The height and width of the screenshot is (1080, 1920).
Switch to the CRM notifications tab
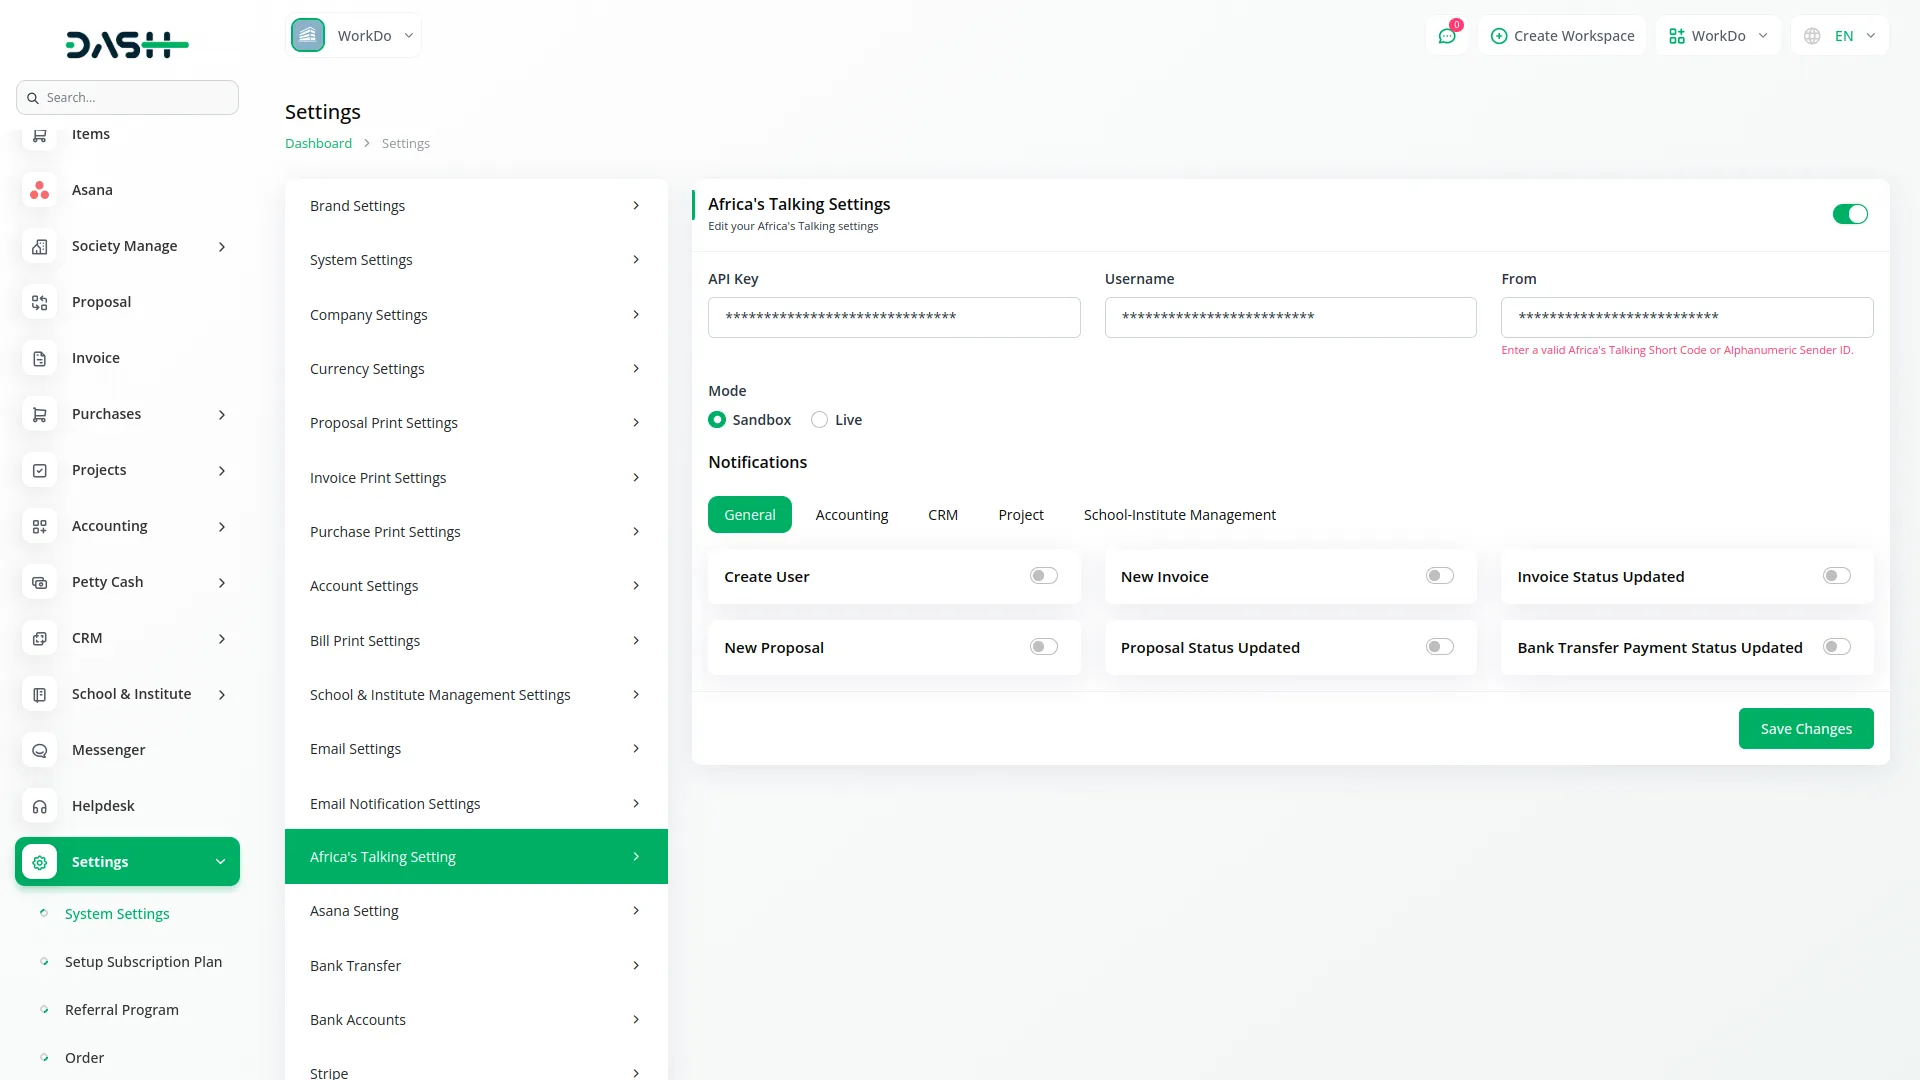942,515
